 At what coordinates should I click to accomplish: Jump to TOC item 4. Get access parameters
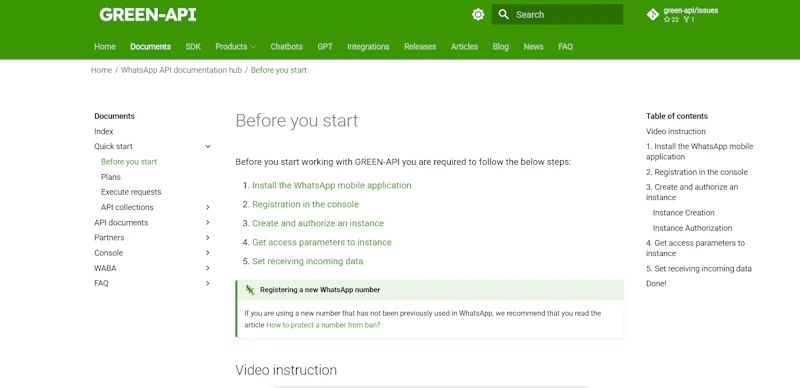pyautogui.click(x=695, y=248)
